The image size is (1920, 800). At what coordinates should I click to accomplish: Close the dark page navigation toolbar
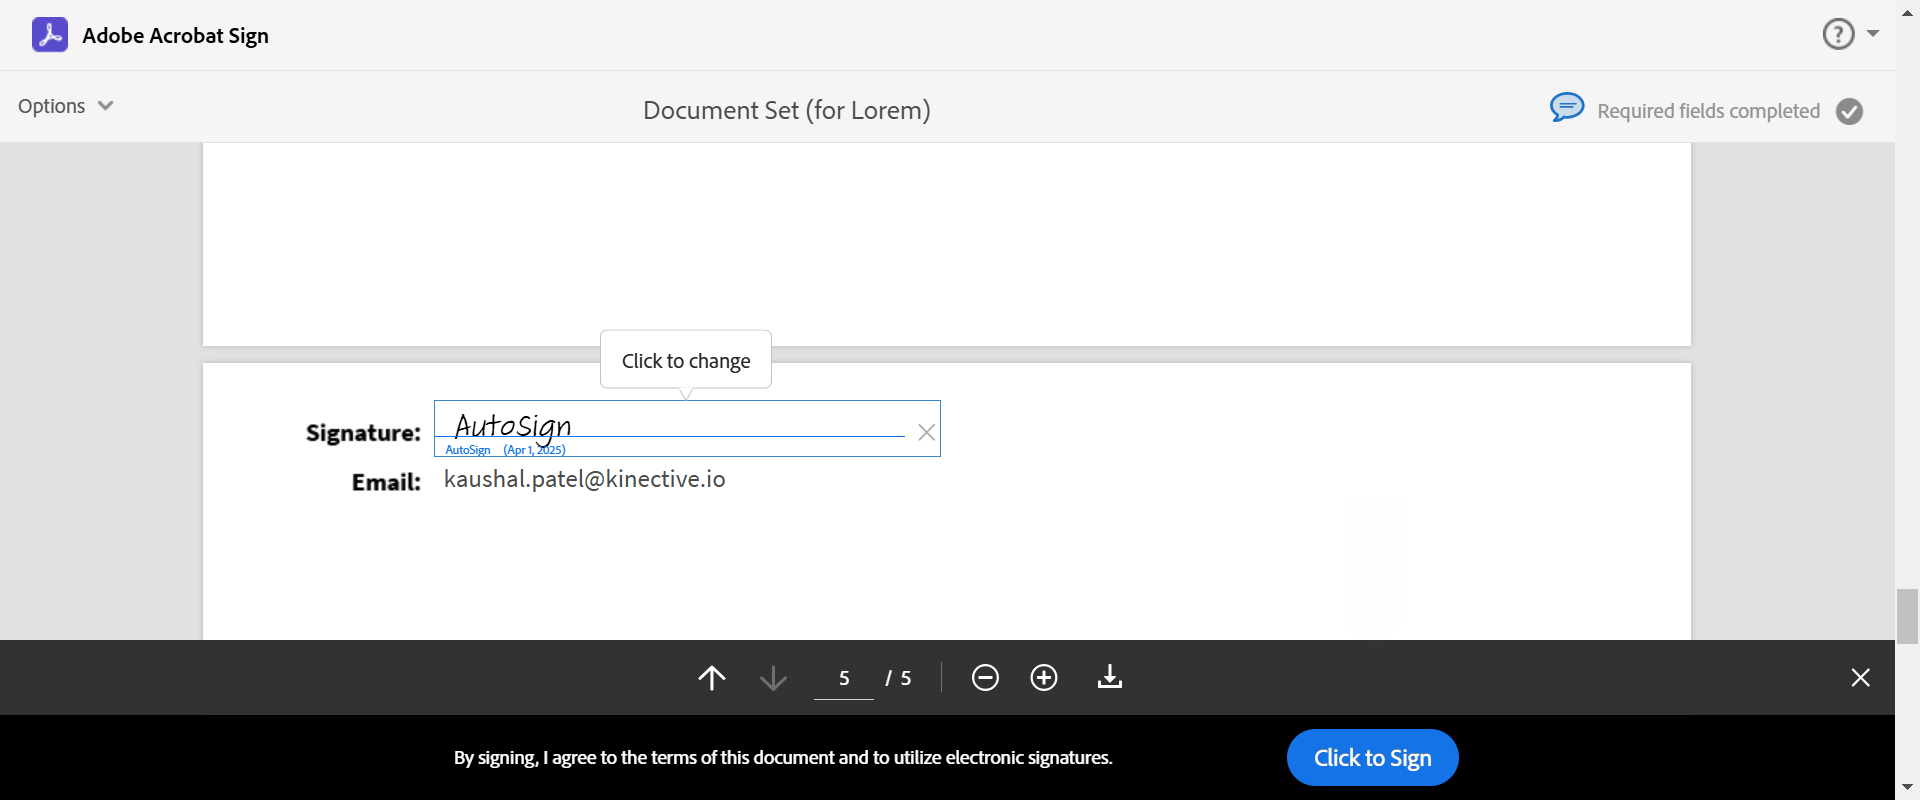(1860, 678)
